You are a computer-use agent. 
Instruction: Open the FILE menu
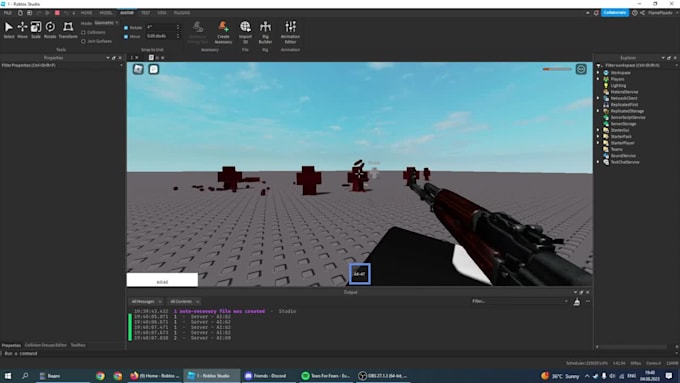point(8,13)
